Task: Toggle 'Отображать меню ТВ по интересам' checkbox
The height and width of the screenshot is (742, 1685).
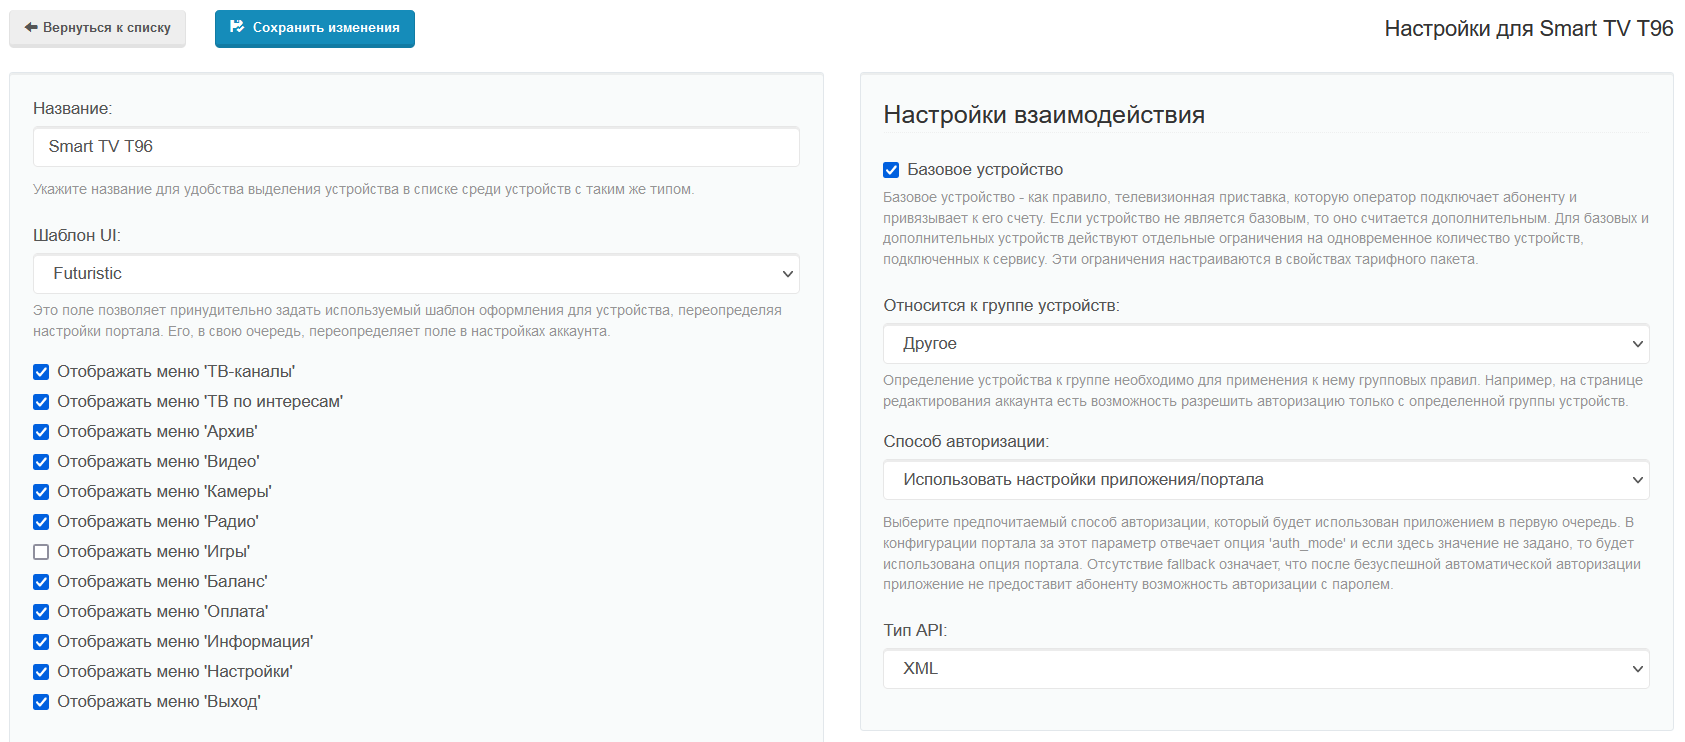Action: (x=41, y=402)
